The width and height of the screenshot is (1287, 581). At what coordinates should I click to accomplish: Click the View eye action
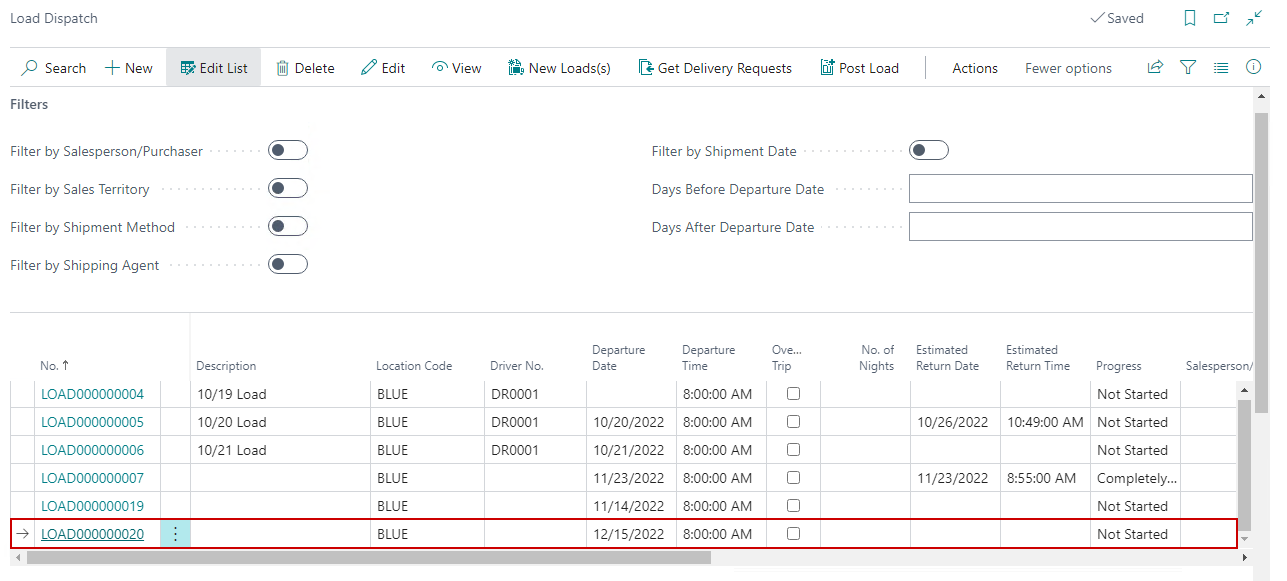457,68
